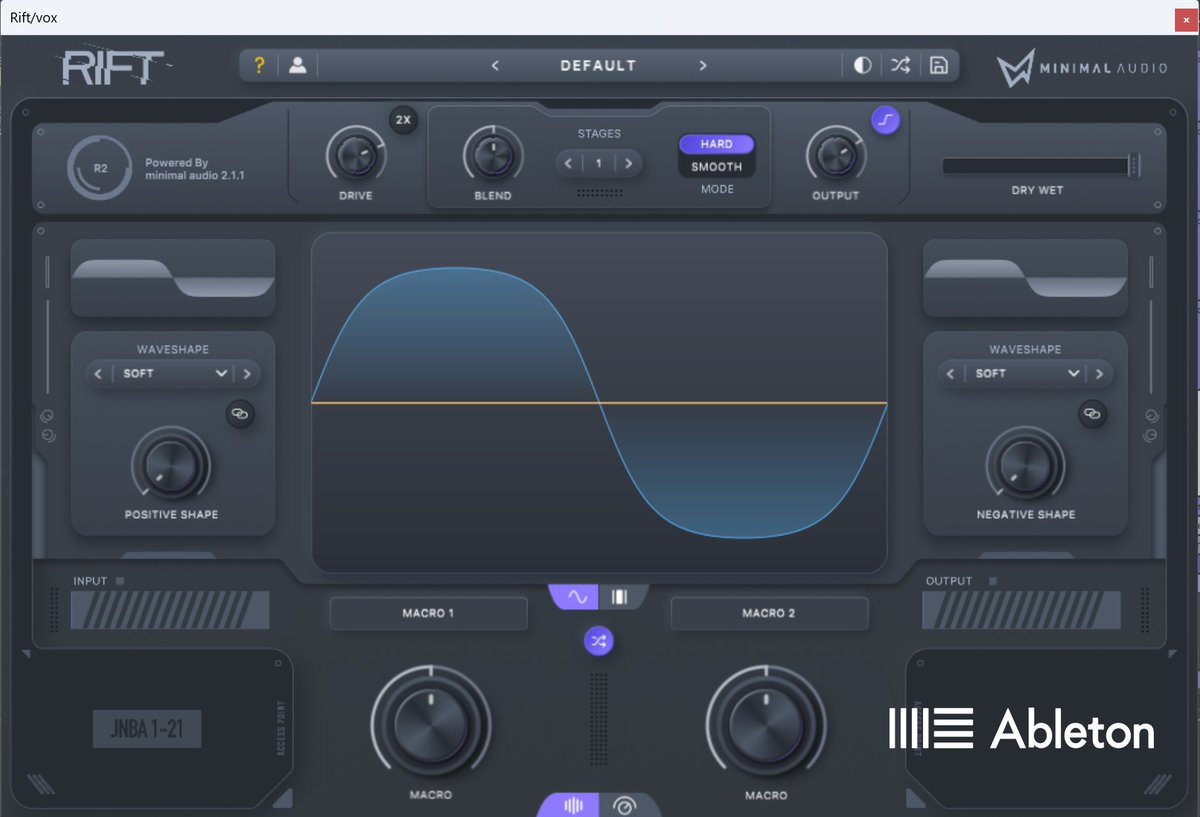Click the INPUT level meter
Viewport: 1200px width, 817px height.
point(170,610)
